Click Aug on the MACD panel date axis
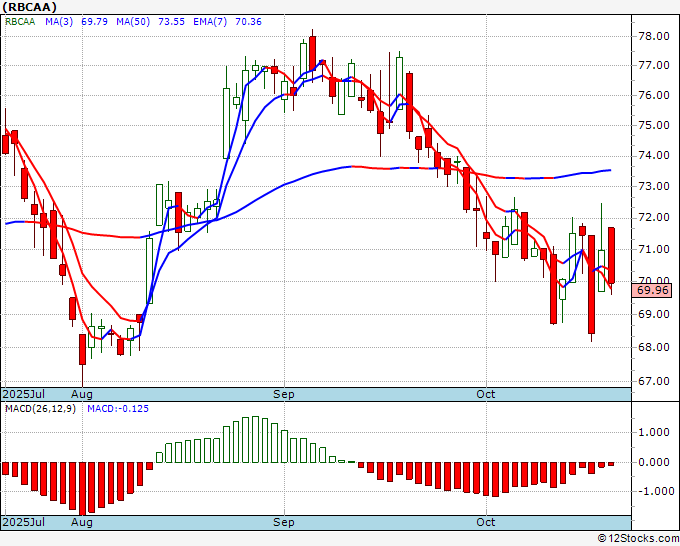 click(x=82, y=522)
